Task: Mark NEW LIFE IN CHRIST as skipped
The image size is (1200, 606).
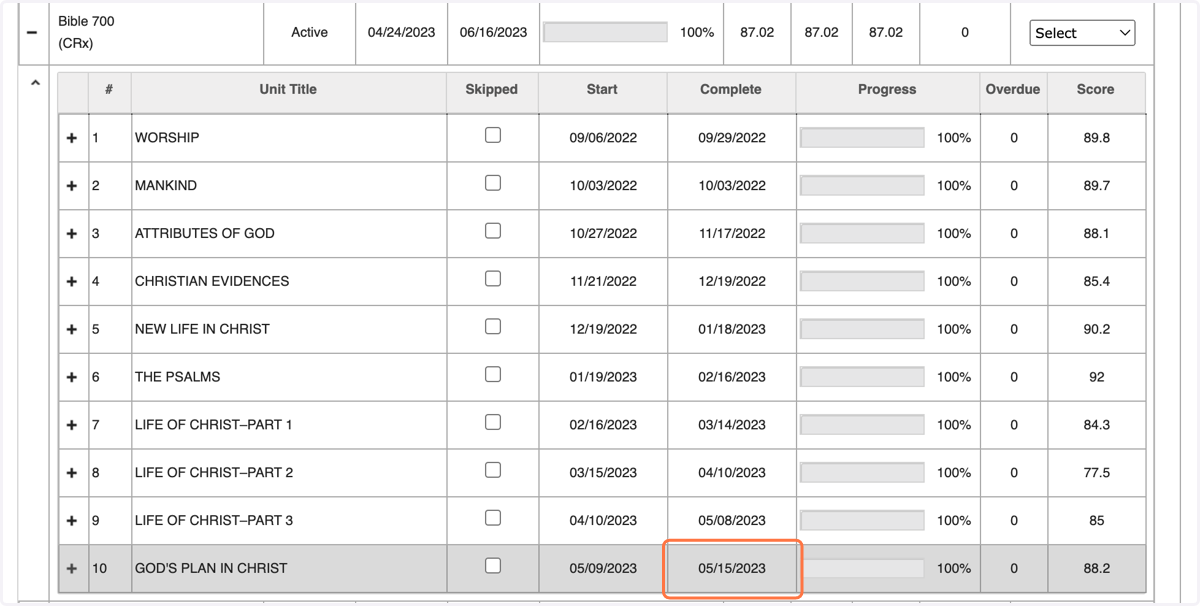Action: (493, 327)
